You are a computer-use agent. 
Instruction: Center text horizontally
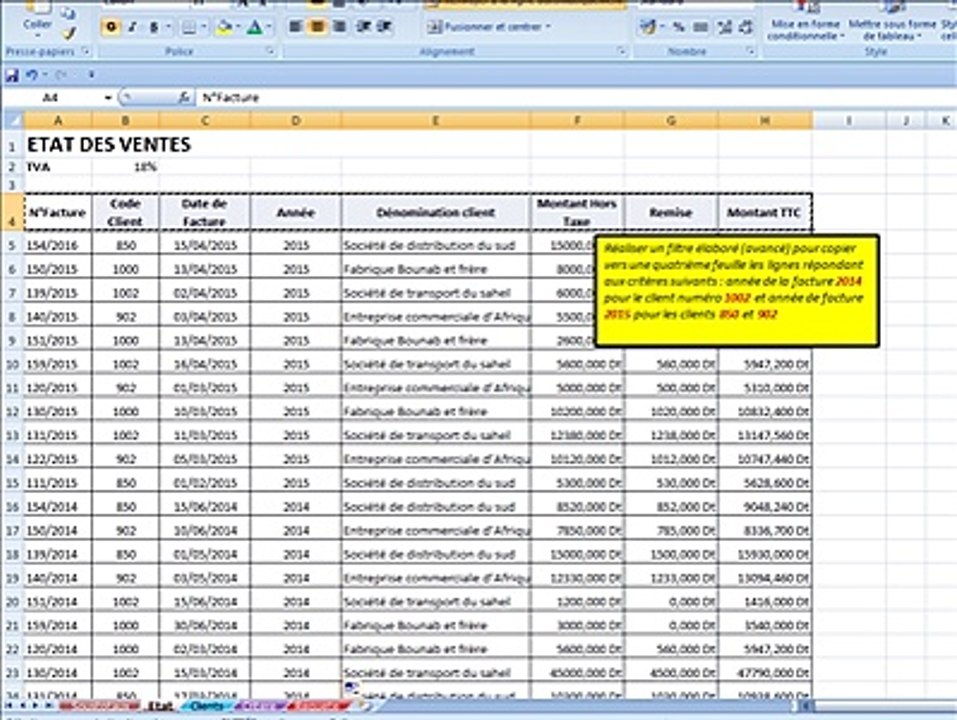[x=317, y=27]
